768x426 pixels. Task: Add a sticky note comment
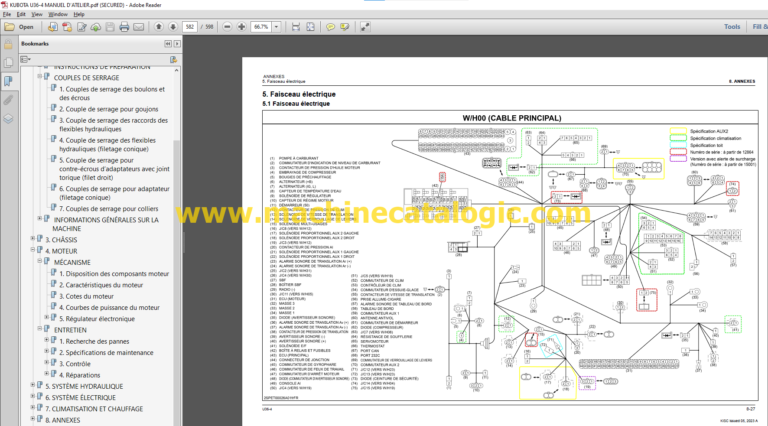pos(330,27)
